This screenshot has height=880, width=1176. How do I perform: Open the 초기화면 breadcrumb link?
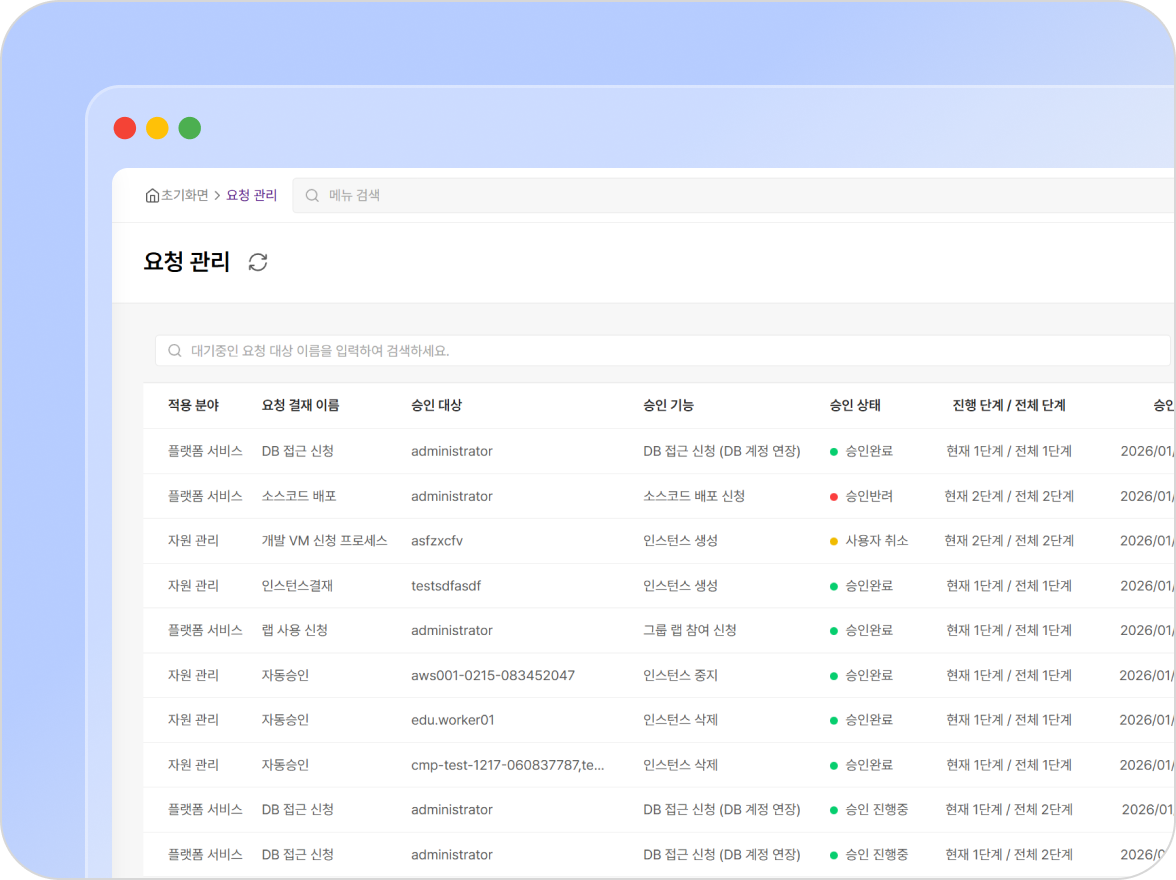(x=184, y=196)
